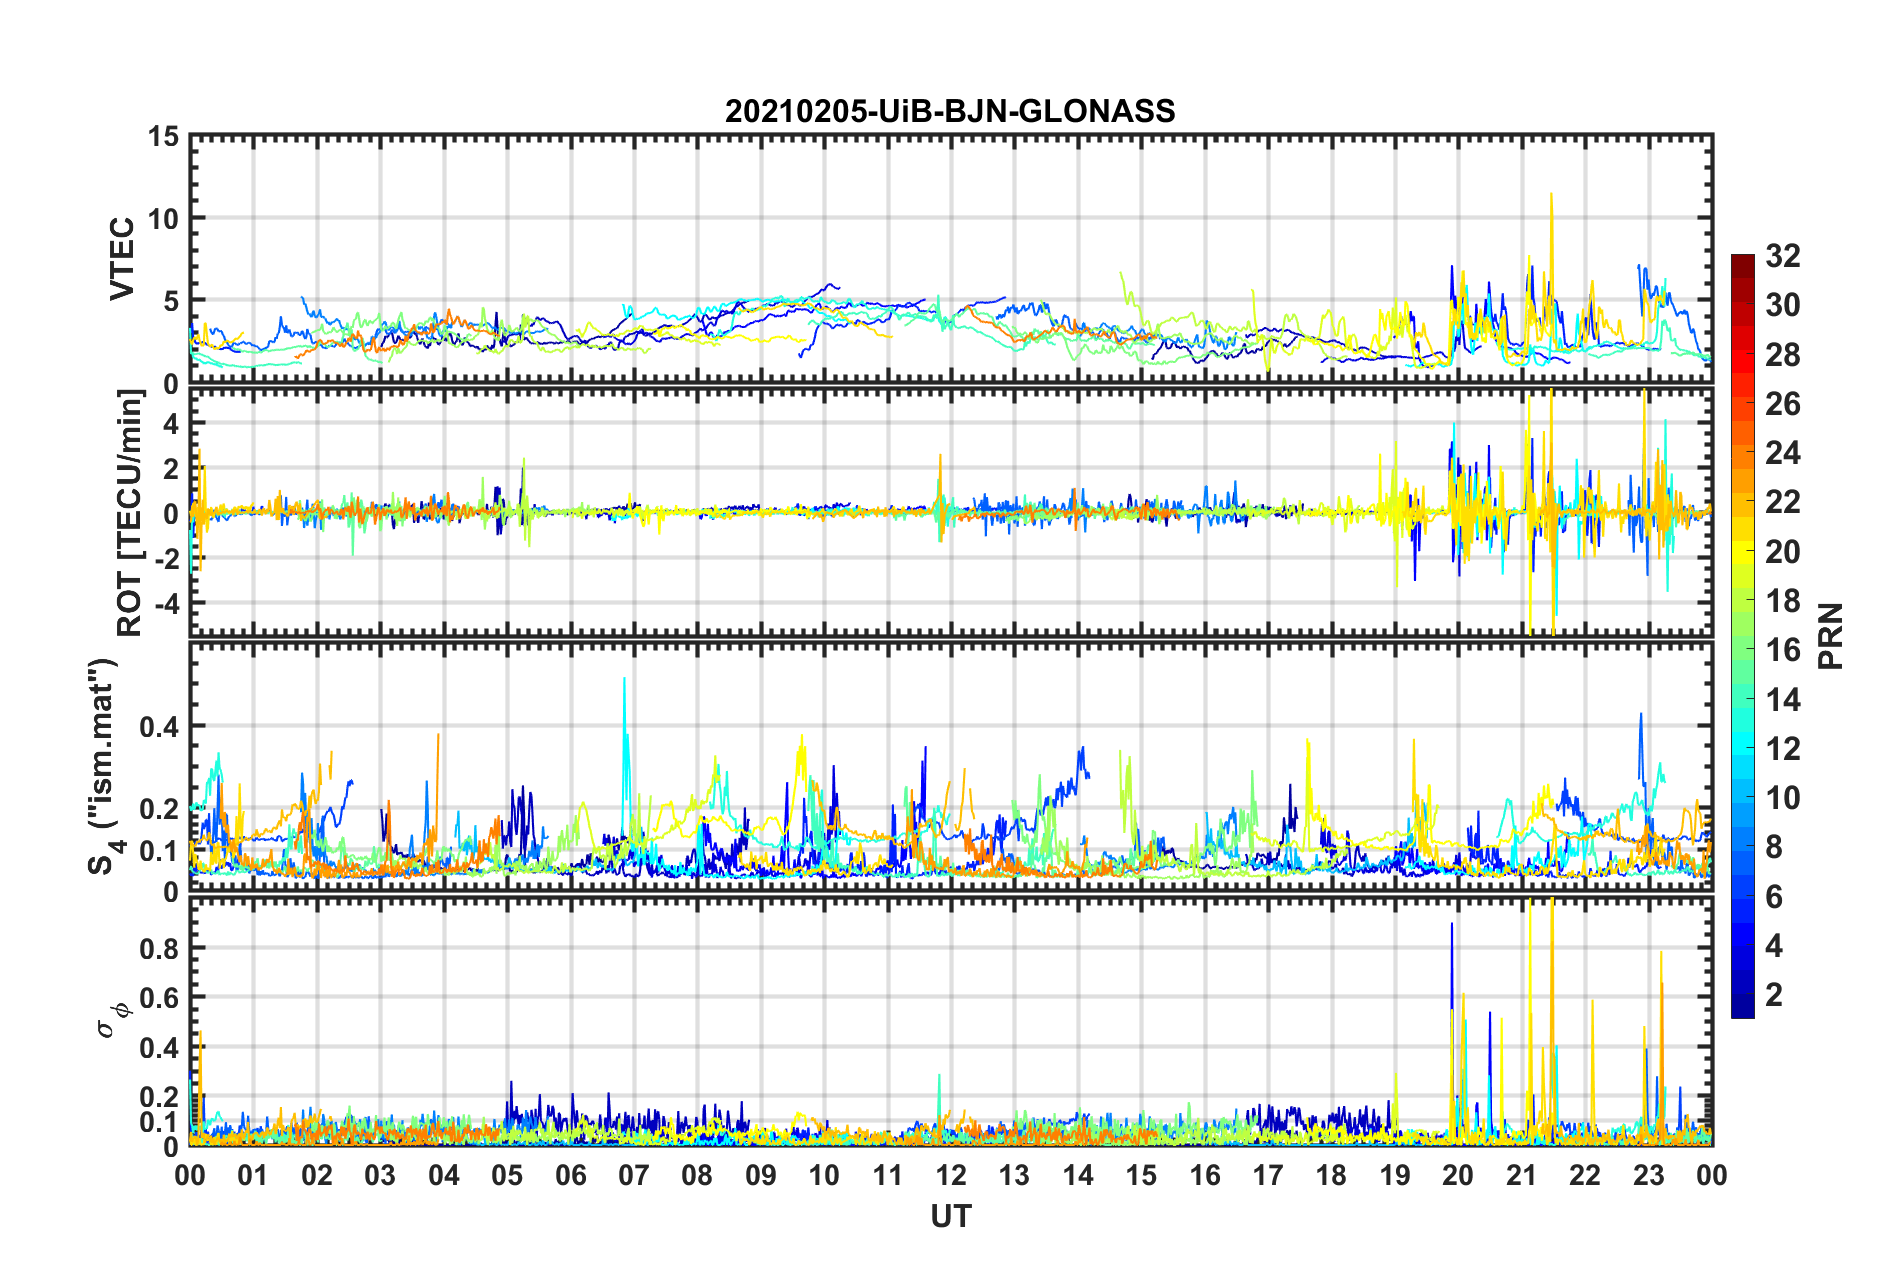The image size is (1902, 1272).
Task: Pick the "16" hour tick on UT axis
Action: tap(1205, 1175)
